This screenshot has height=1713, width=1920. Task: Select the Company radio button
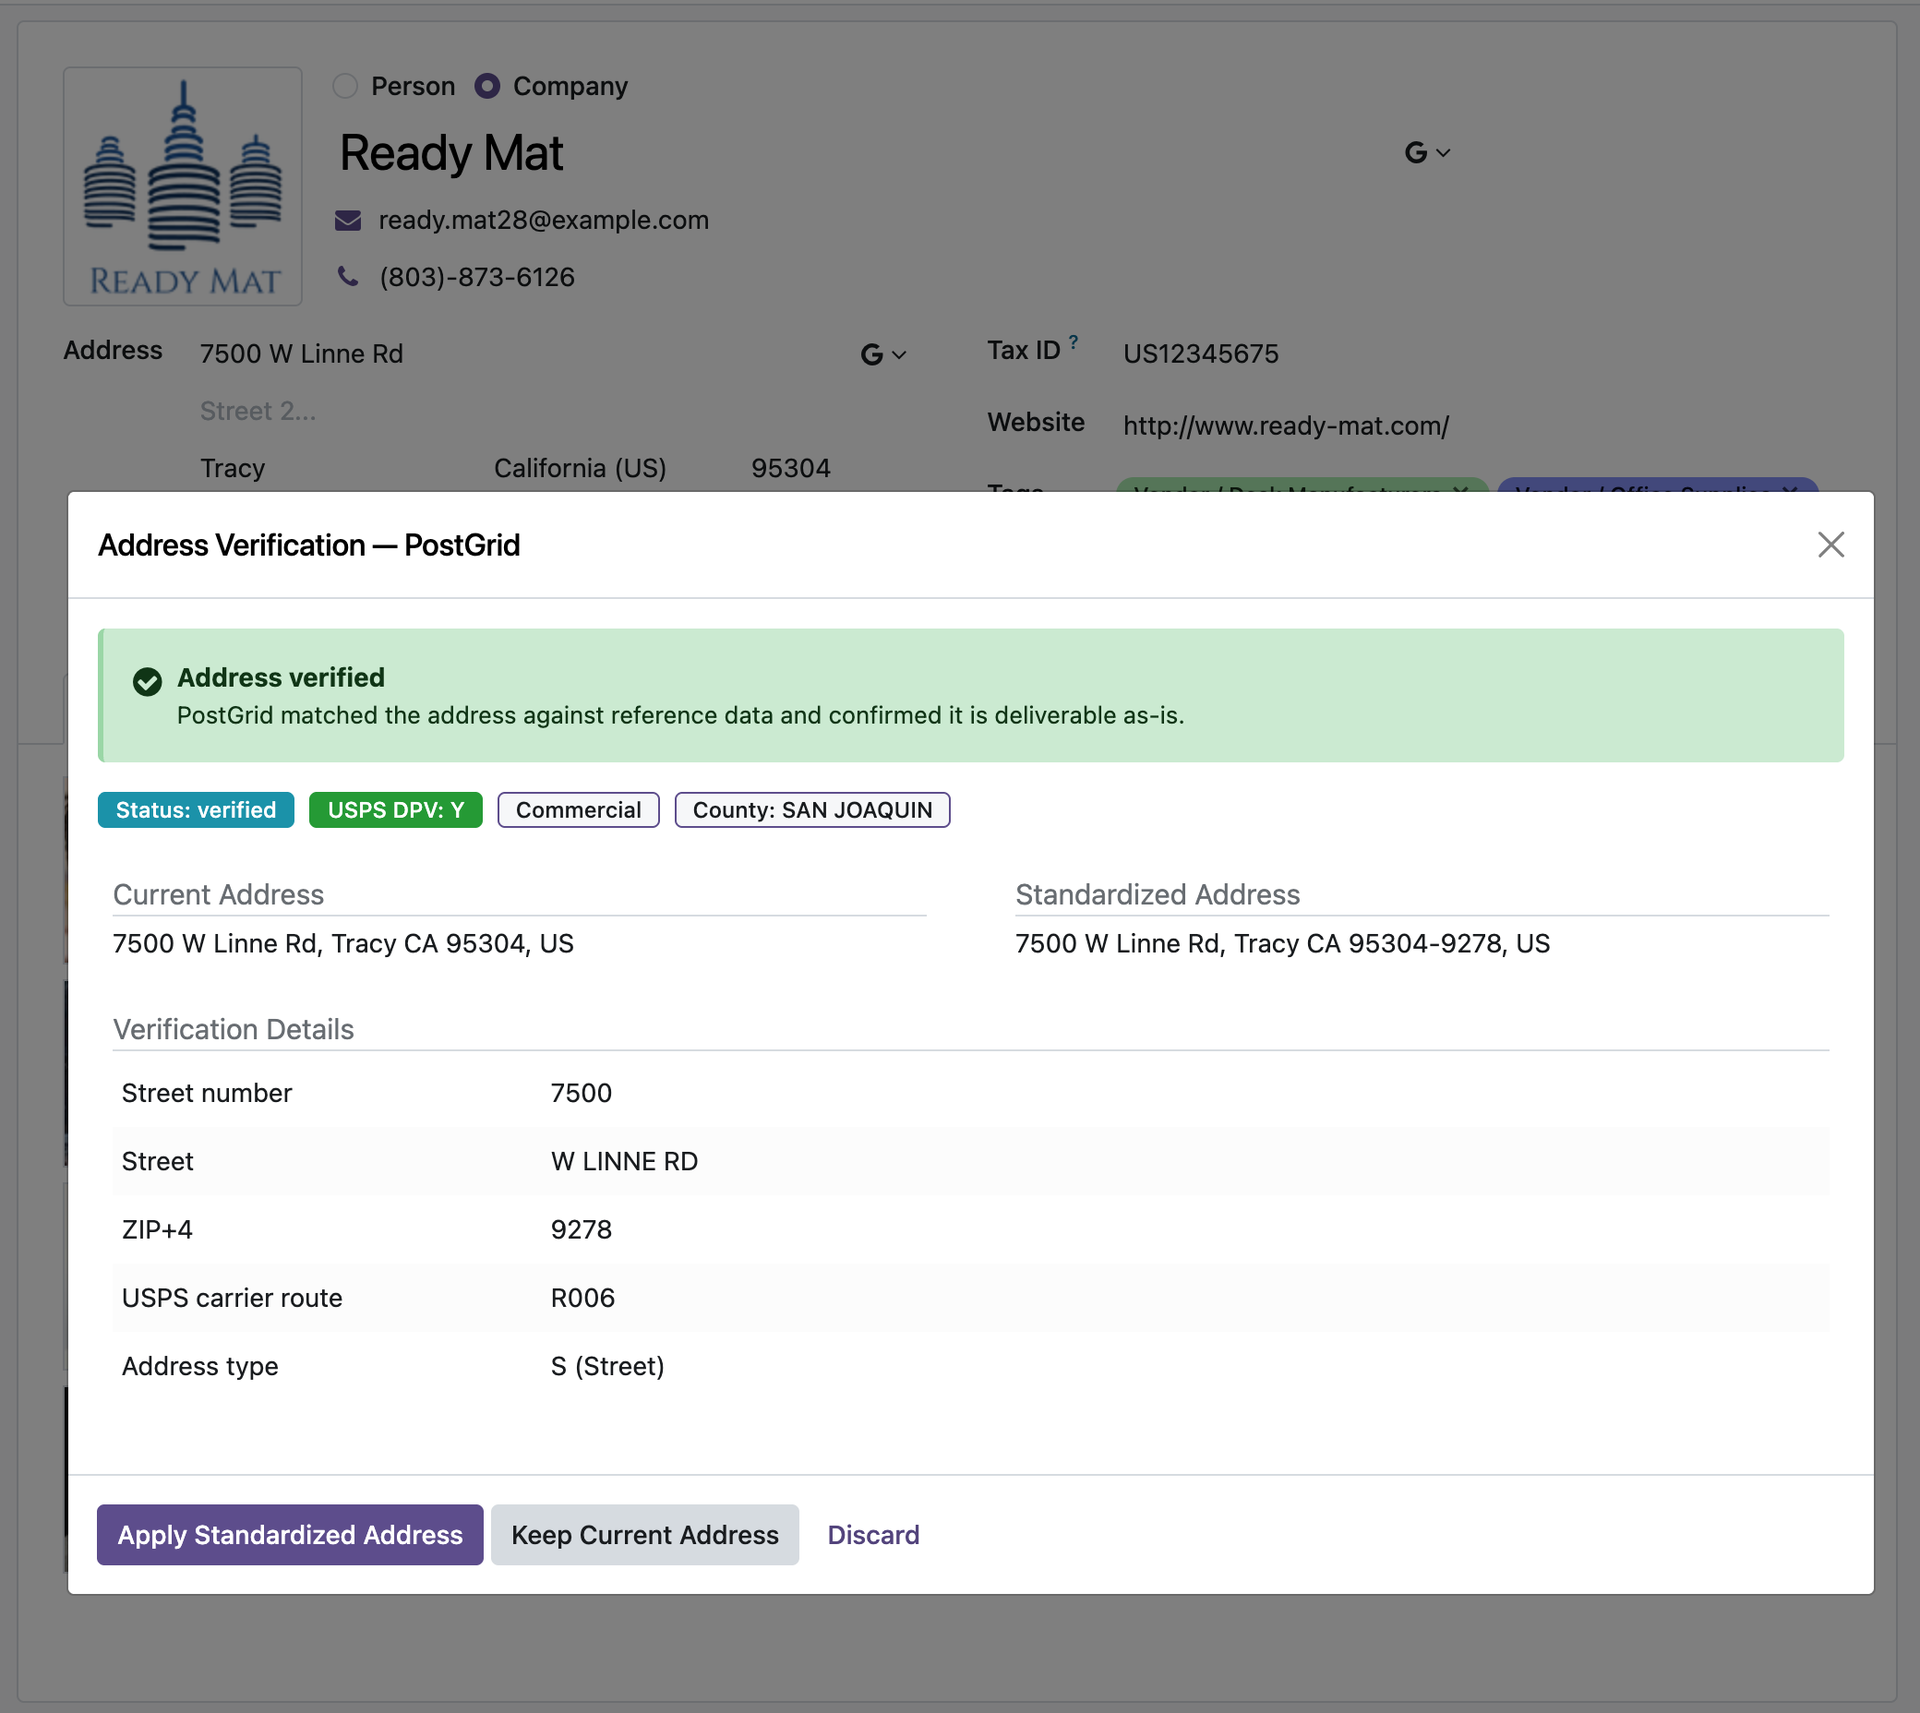point(487,86)
